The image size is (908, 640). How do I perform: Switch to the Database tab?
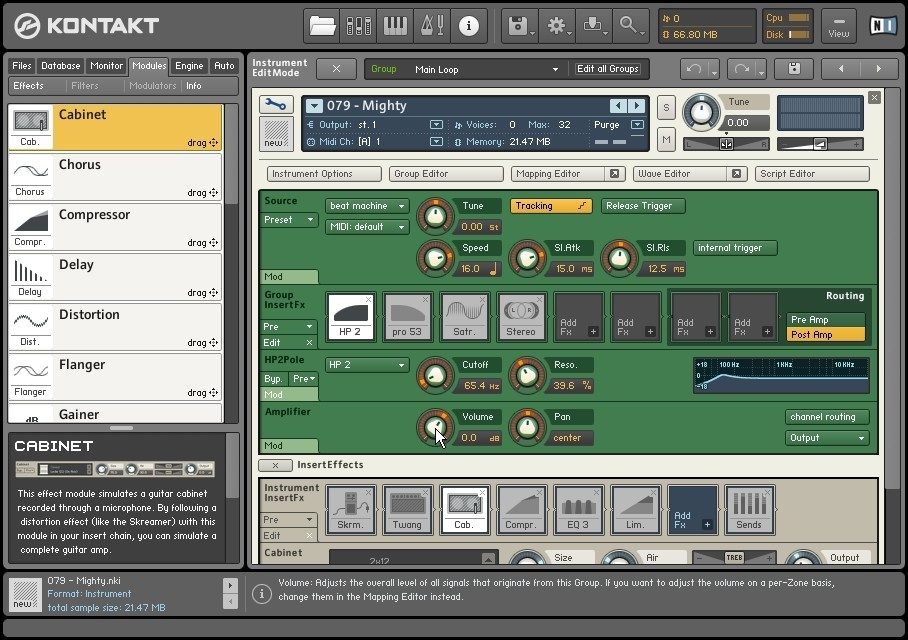pyautogui.click(x=60, y=66)
